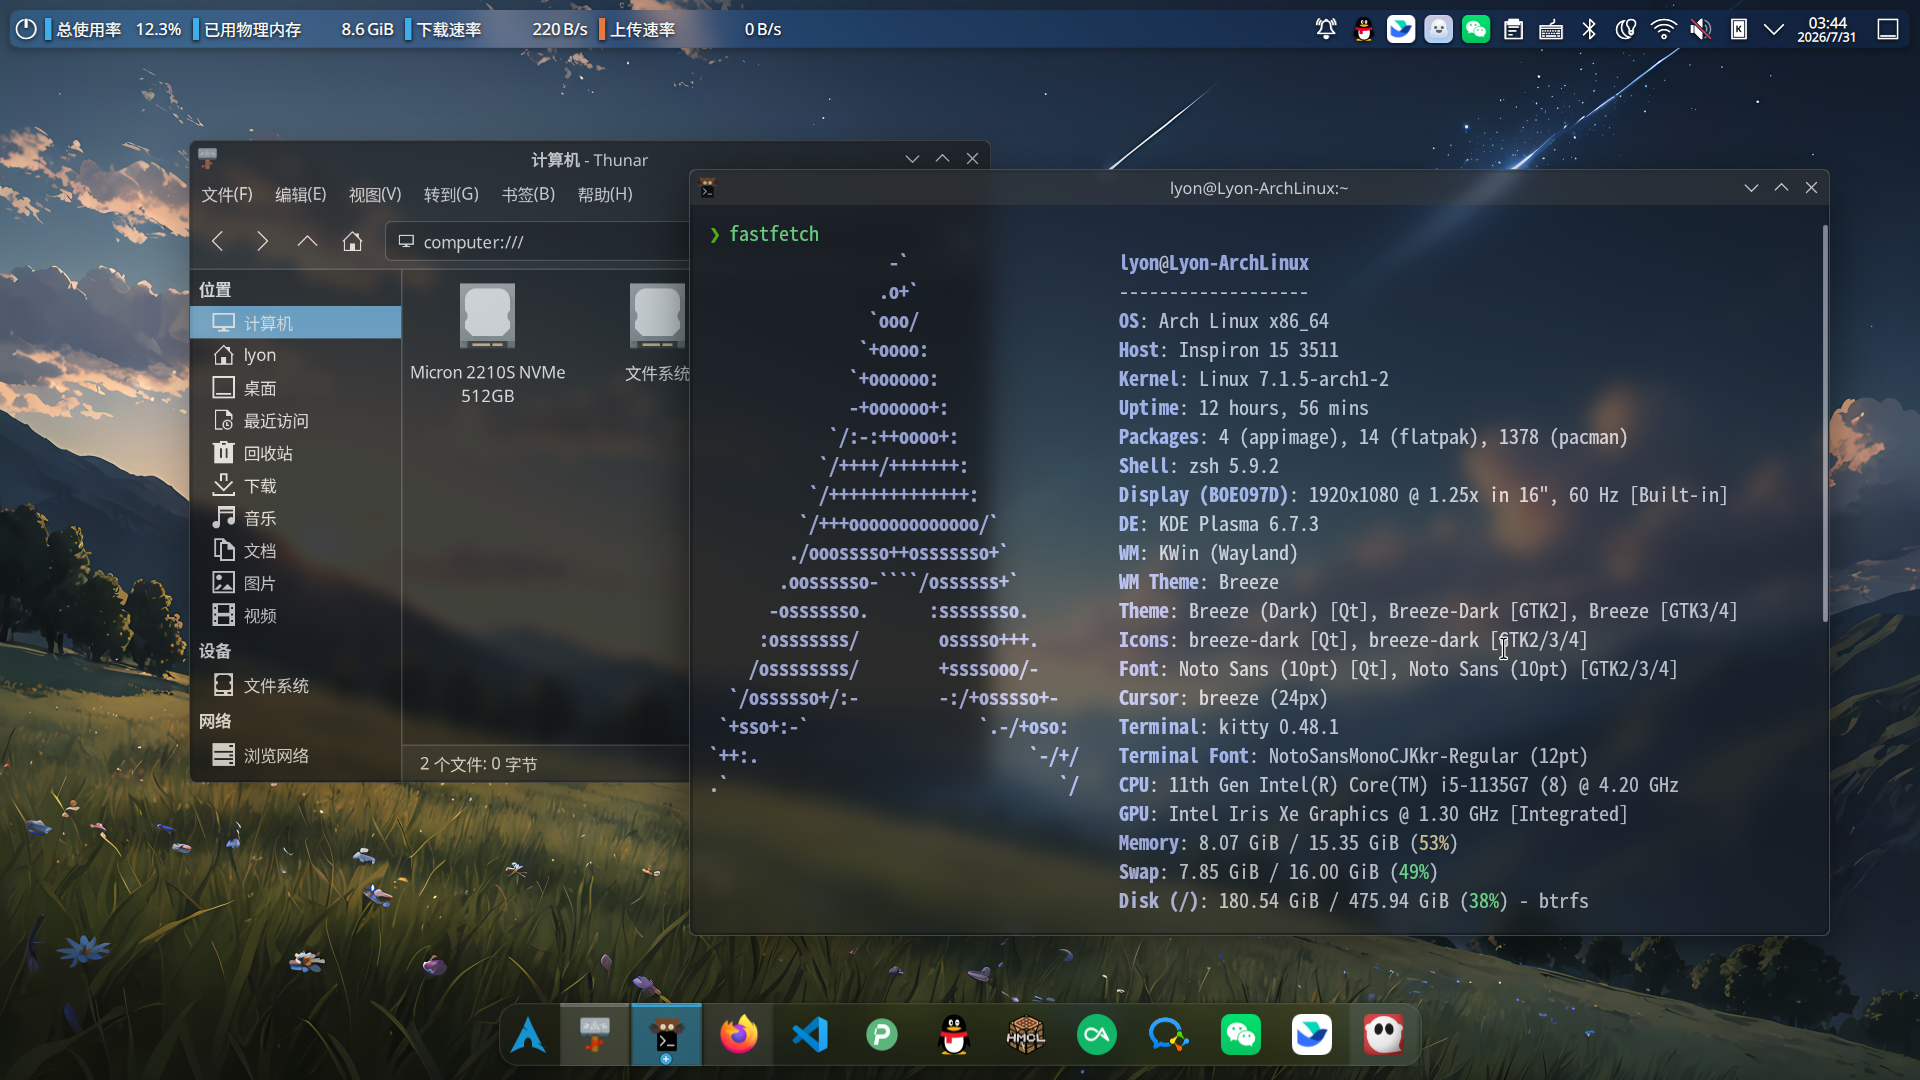Open 音乐 in Thunar sidebar
Image resolution: width=1920 pixels, height=1080 pixels.
(x=296, y=518)
